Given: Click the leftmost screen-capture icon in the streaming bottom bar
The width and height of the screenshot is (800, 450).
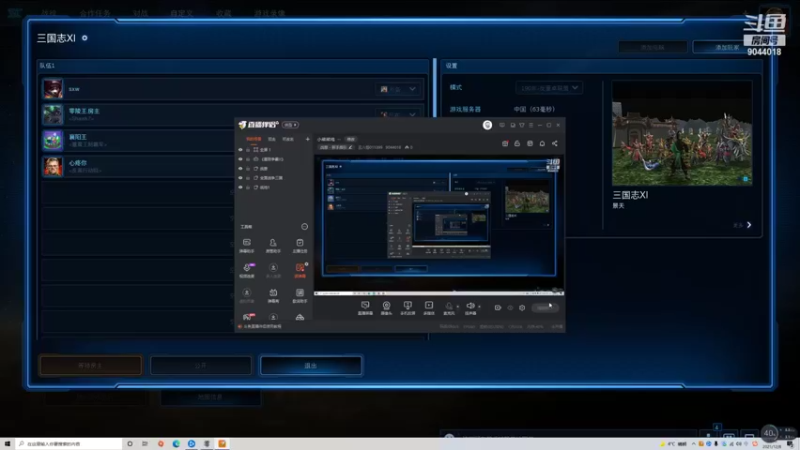Looking at the screenshot, I should click(365, 306).
